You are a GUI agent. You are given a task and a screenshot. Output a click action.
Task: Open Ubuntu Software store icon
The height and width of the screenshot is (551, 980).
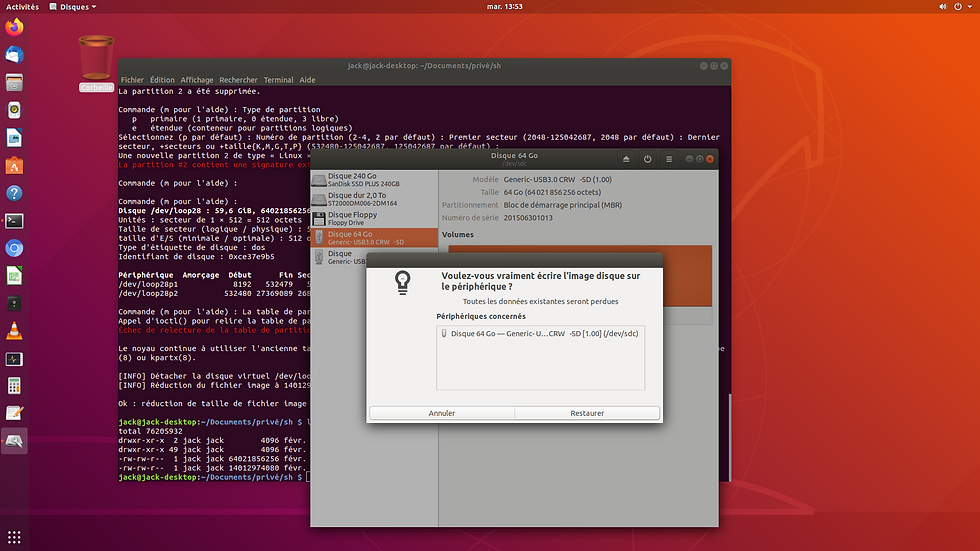14,166
